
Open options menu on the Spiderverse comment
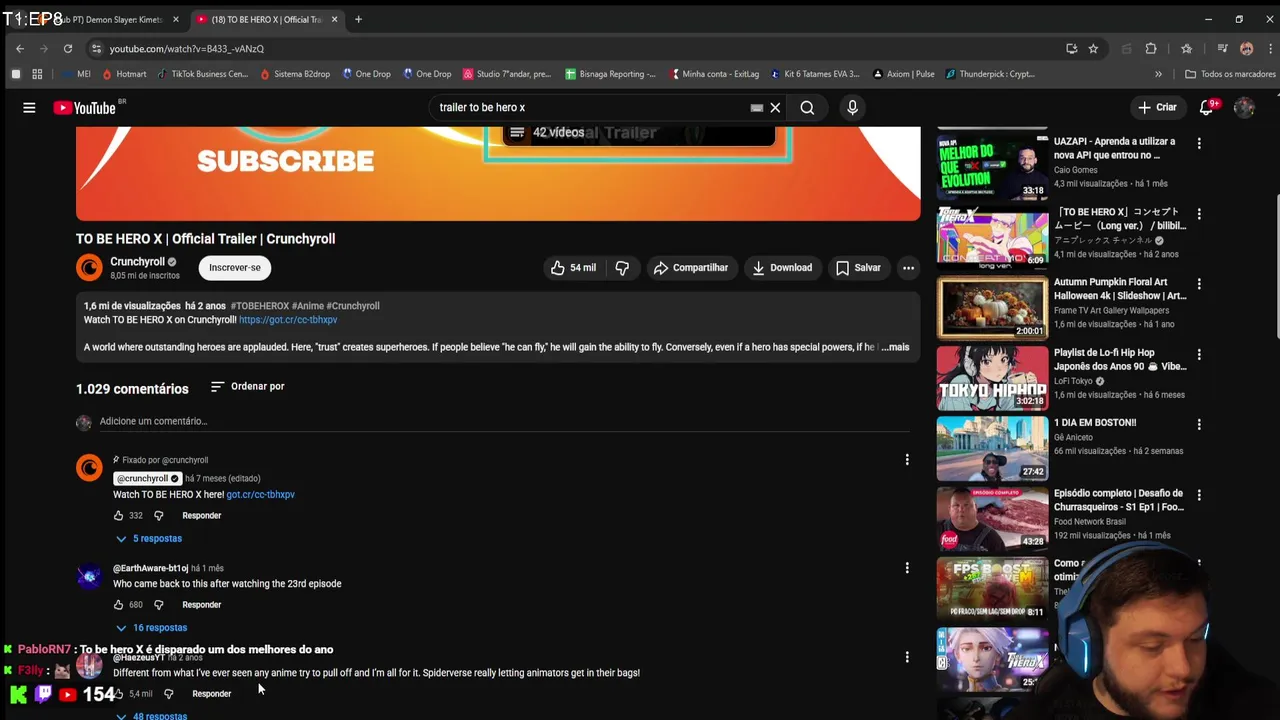coord(907,657)
